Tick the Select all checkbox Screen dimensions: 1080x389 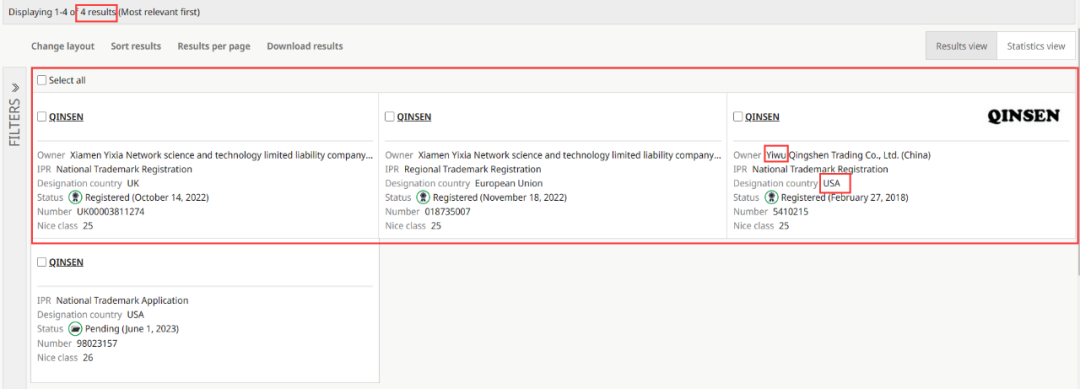pyautogui.click(x=42, y=80)
